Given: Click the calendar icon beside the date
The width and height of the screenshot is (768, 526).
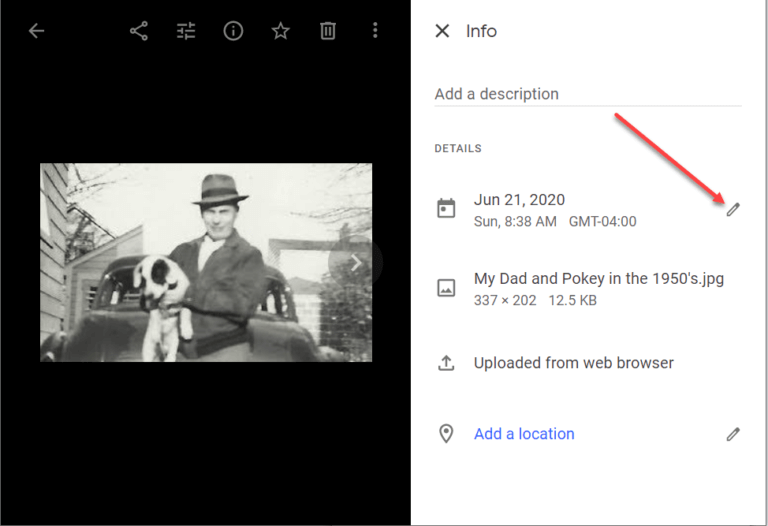Looking at the screenshot, I should click(x=446, y=209).
